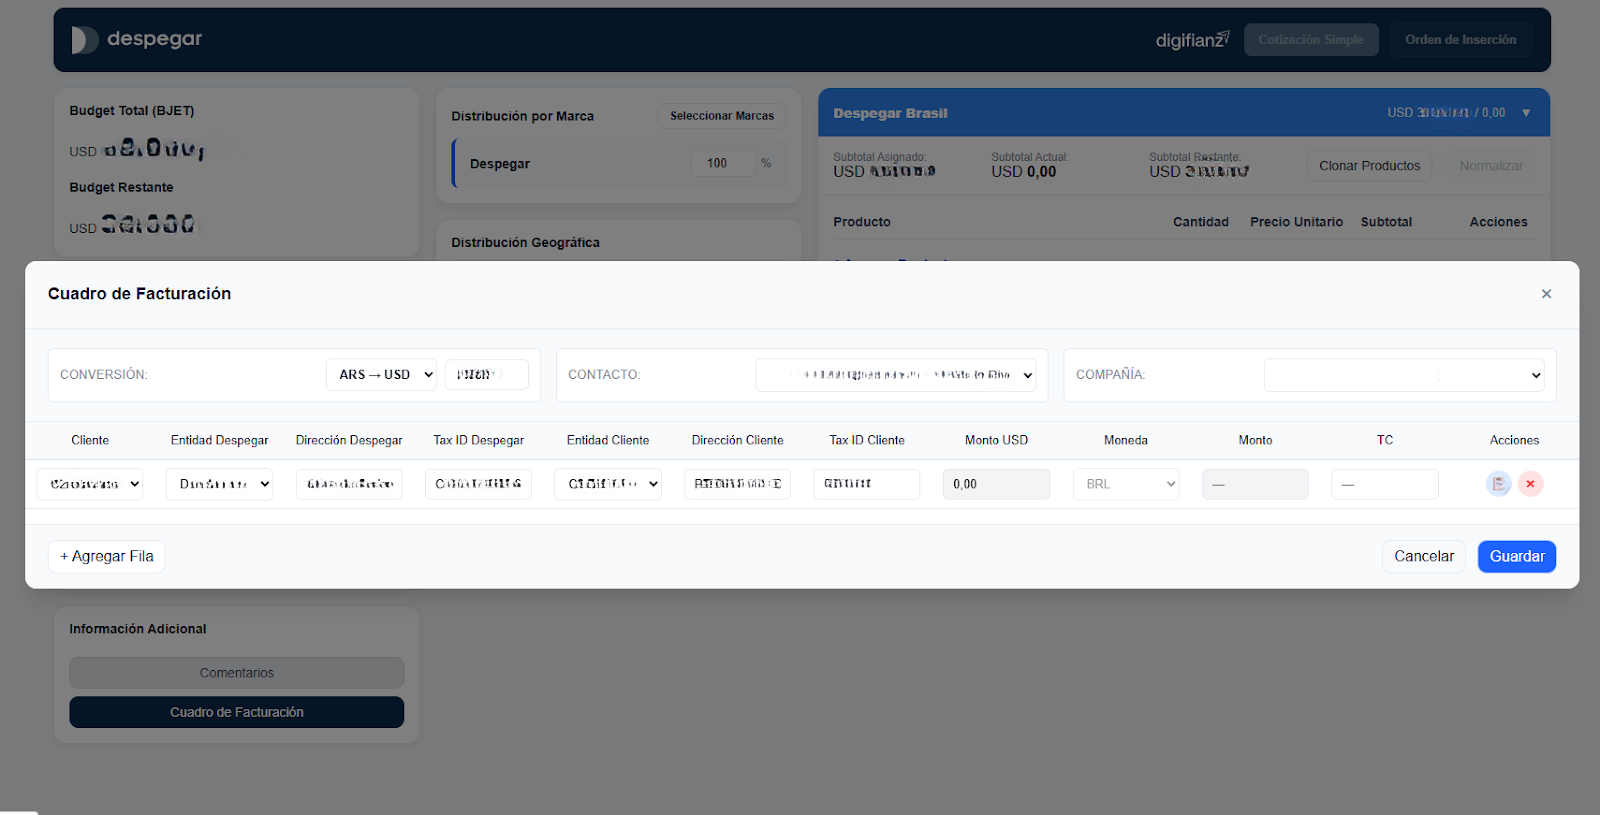
Task: Click the copy row icon in Acciones
Action: coord(1498,484)
